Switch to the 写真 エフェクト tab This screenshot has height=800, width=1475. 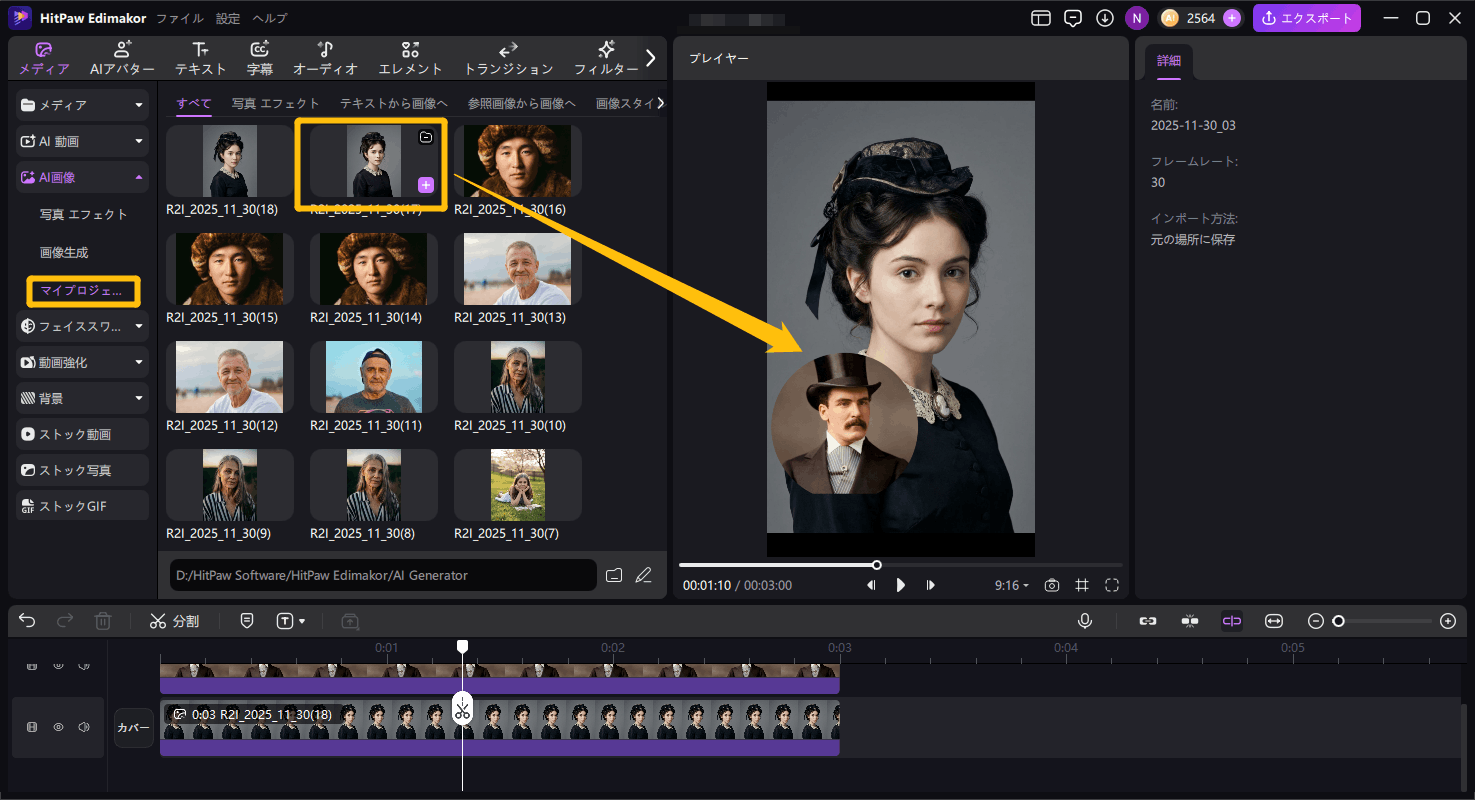pyautogui.click(x=276, y=103)
